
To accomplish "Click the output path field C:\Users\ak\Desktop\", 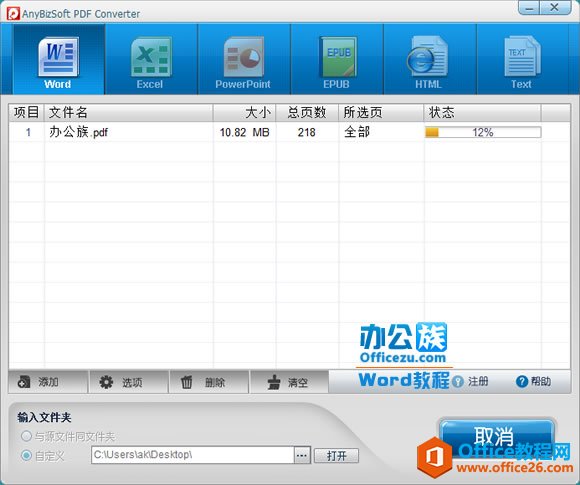I will point(193,455).
